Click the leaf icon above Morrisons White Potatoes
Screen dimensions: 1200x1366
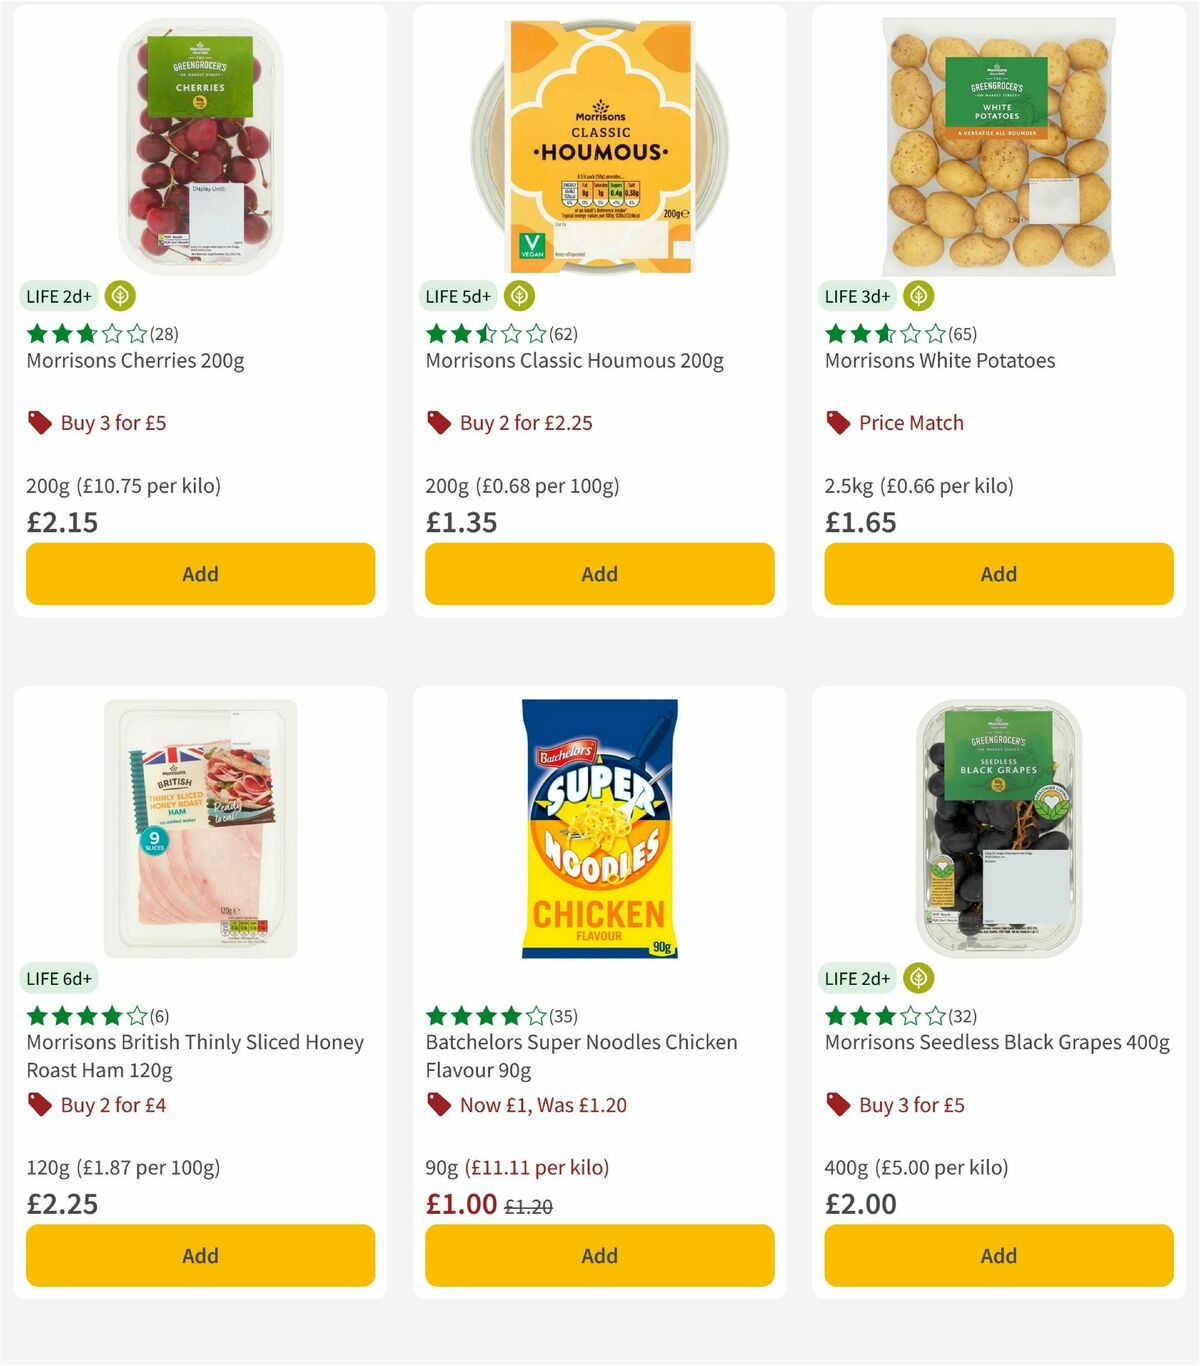tap(918, 296)
